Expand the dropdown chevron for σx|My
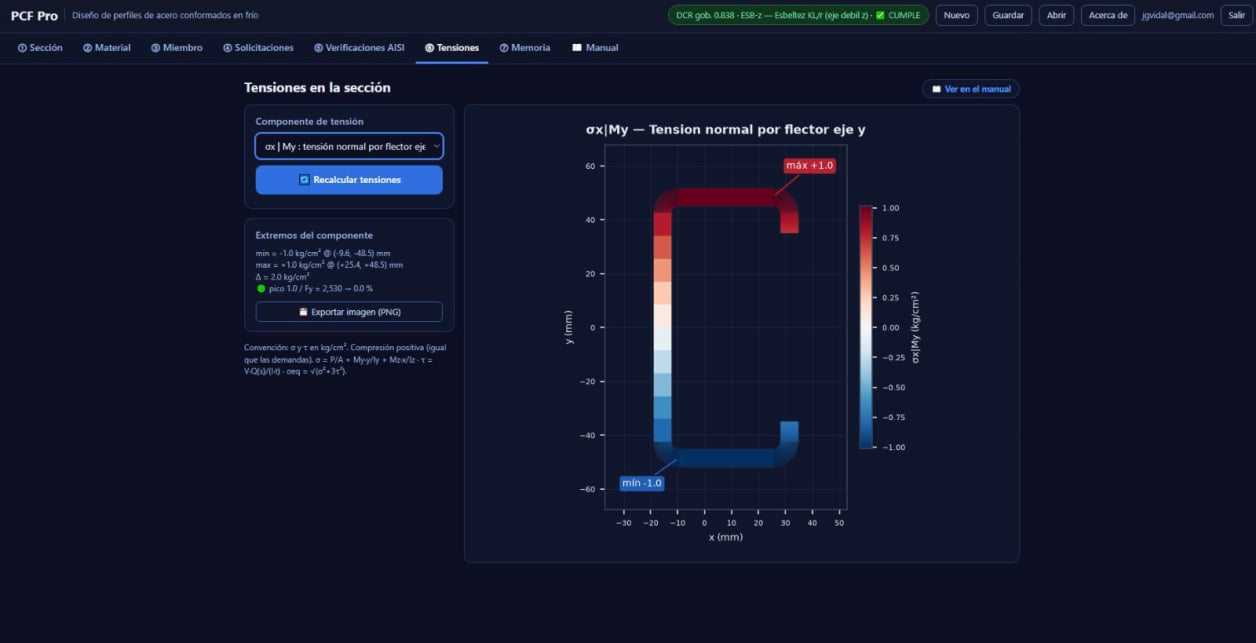Screen dimensions: 1256x643 tap(436, 146)
